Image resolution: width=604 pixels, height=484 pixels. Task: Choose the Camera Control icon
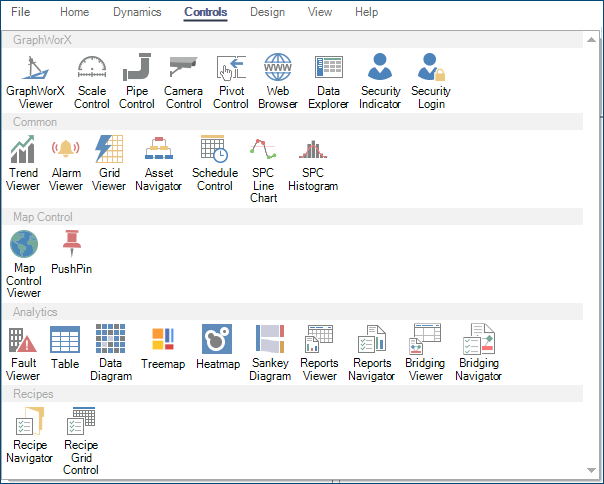tap(183, 80)
